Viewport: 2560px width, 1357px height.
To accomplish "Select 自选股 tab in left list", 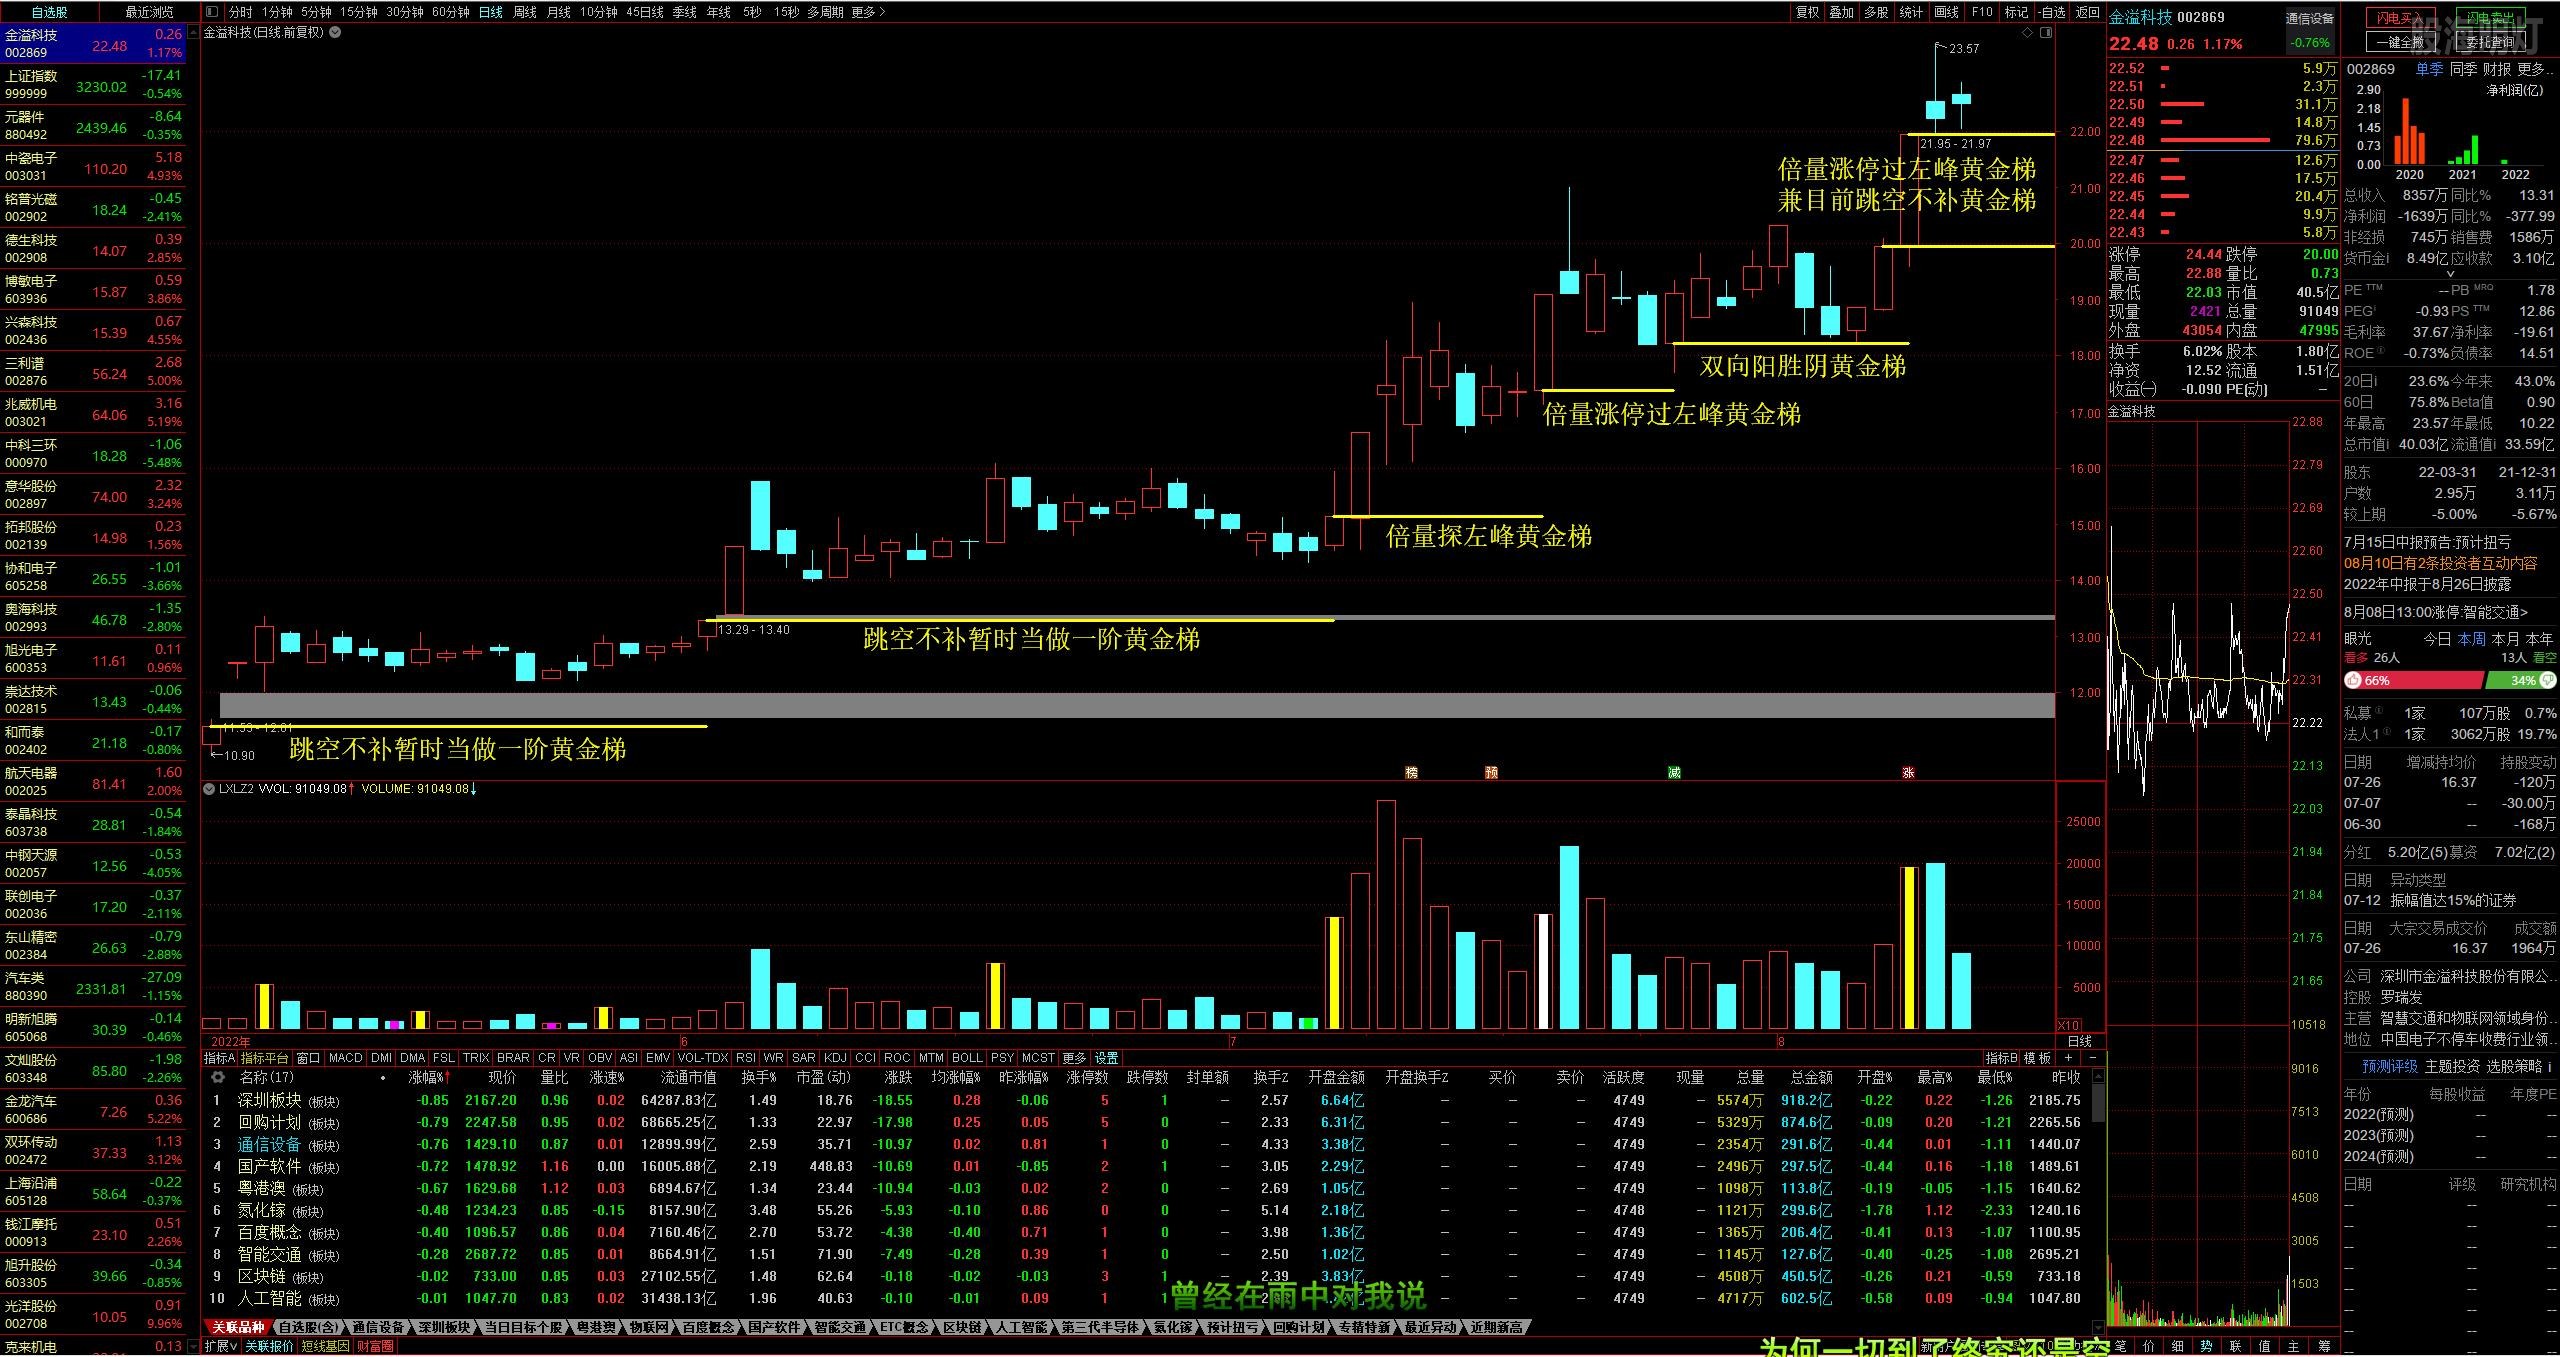I will point(49,12).
